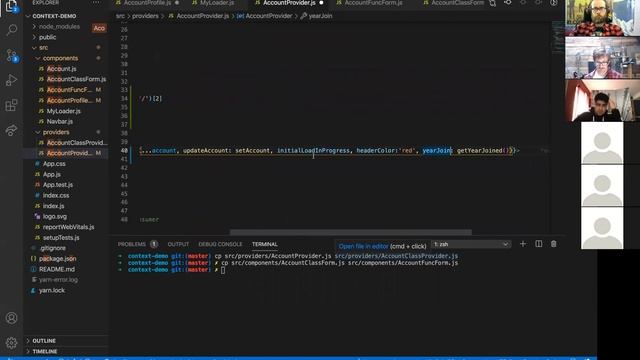Image resolution: width=640 pixels, height=360 pixels.
Task: Open Account.js in the explorer
Action: click(61, 69)
